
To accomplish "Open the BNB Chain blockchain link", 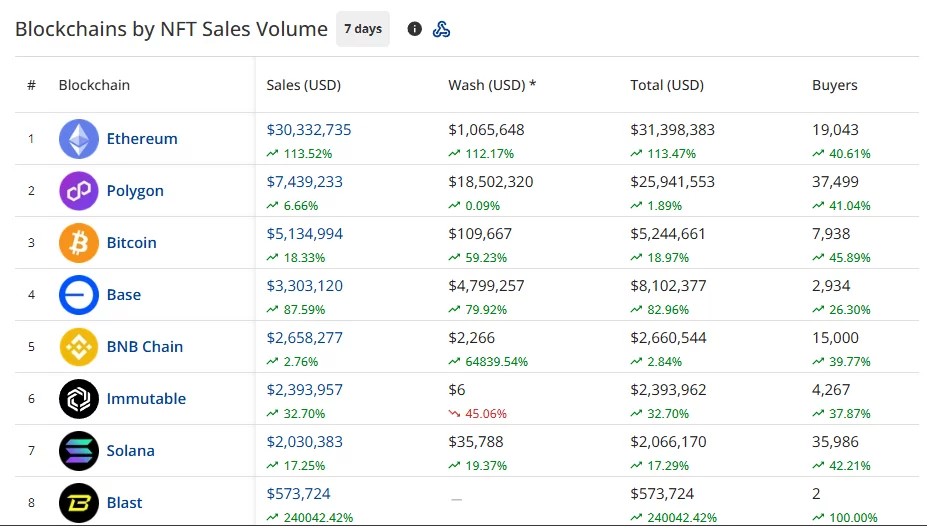I will pyautogui.click(x=145, y=347).
